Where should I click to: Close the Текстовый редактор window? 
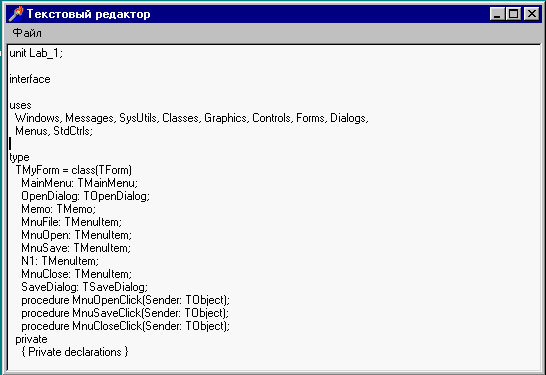(532, 14)
